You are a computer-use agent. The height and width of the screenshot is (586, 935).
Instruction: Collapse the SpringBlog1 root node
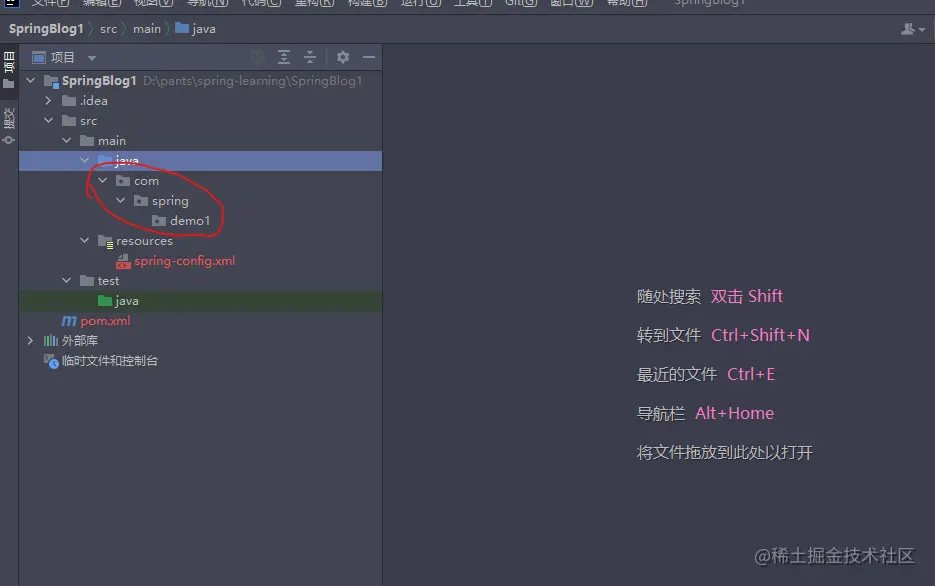tap(30, 80)
